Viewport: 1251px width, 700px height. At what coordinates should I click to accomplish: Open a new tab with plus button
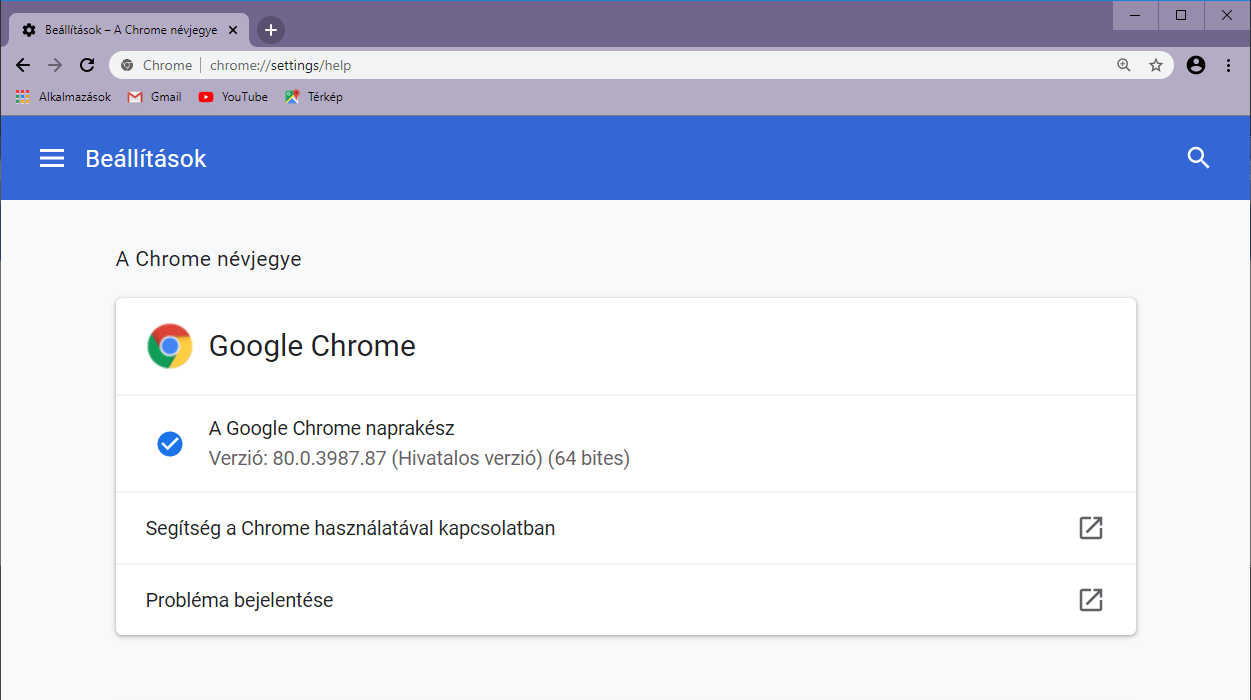tap(271, 30)
